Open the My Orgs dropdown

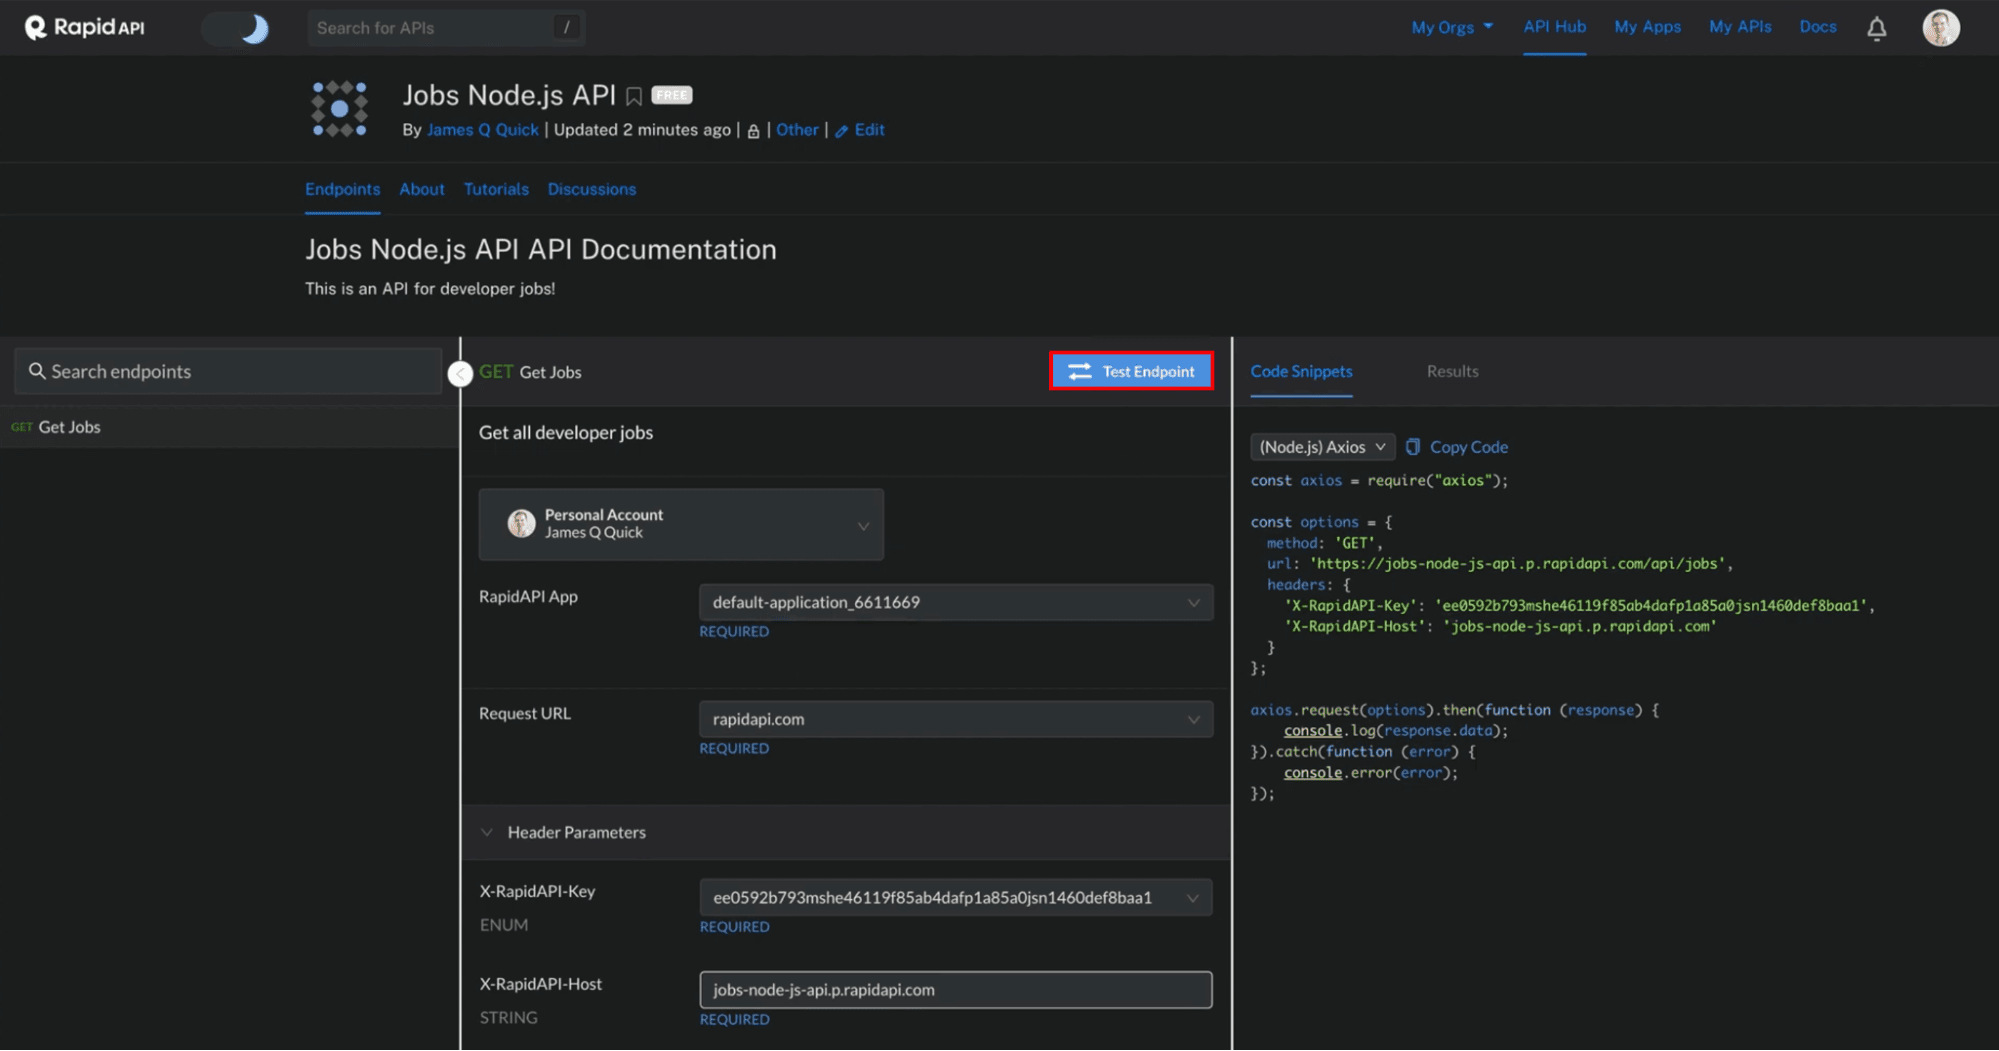coord(1452,27)
